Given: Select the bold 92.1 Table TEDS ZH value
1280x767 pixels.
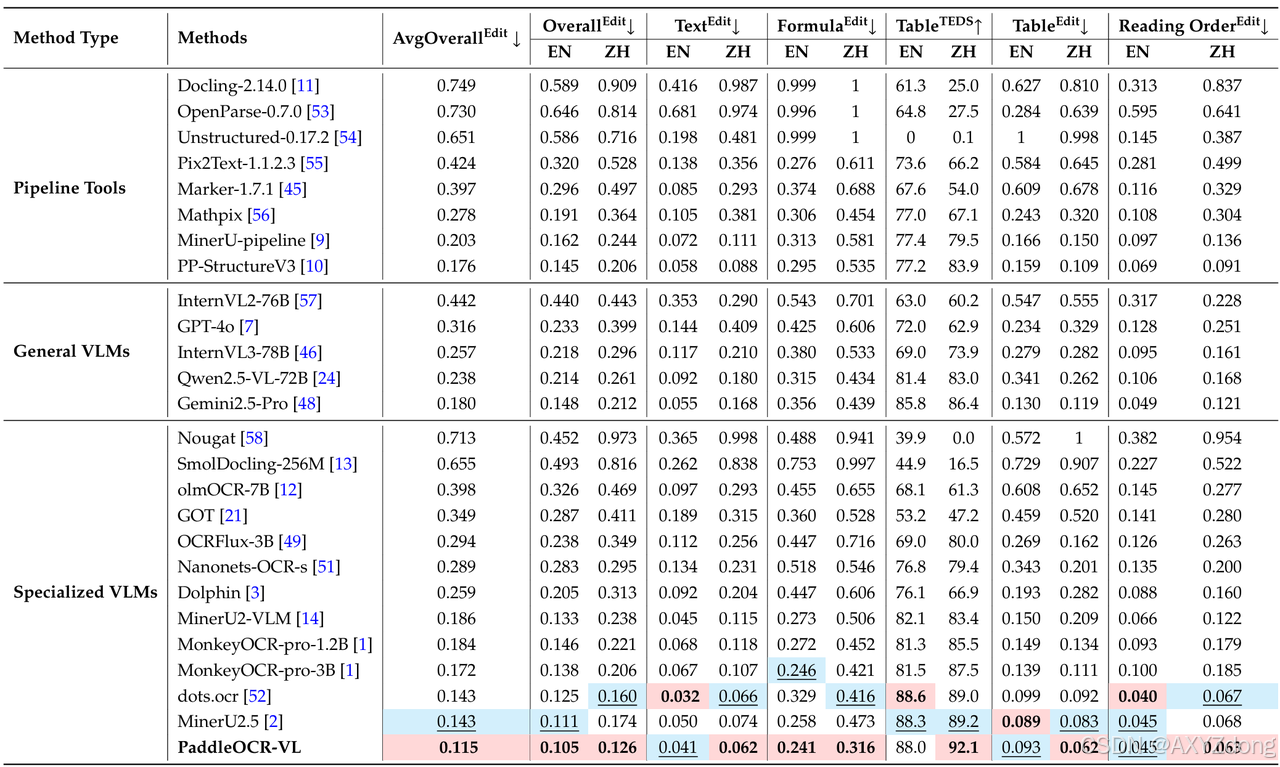Looking at the screenshot, I should click(x=963, y=747).
